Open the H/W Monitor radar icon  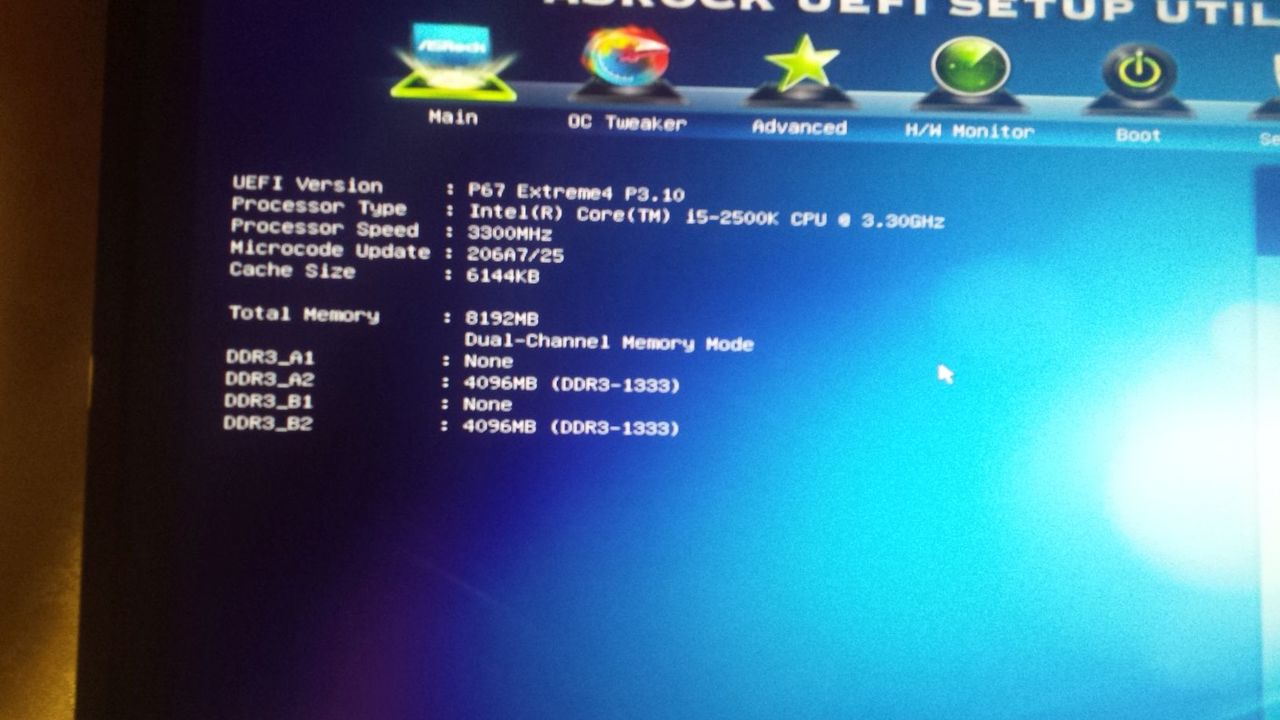(x=970, y=73)
